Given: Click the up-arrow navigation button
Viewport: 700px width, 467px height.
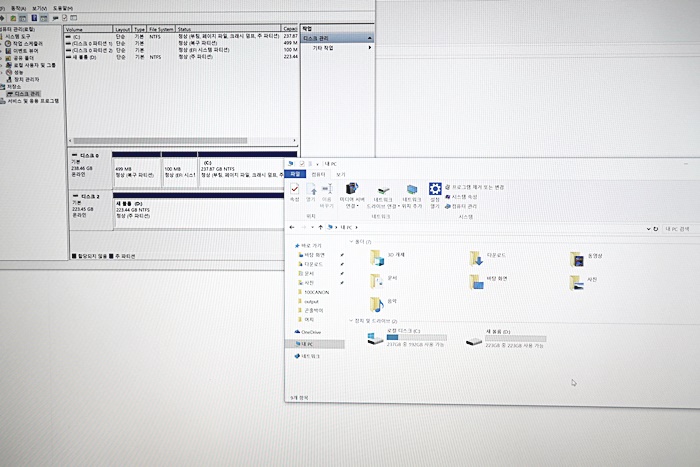Looking at the screenshot, I should (322, 227).
